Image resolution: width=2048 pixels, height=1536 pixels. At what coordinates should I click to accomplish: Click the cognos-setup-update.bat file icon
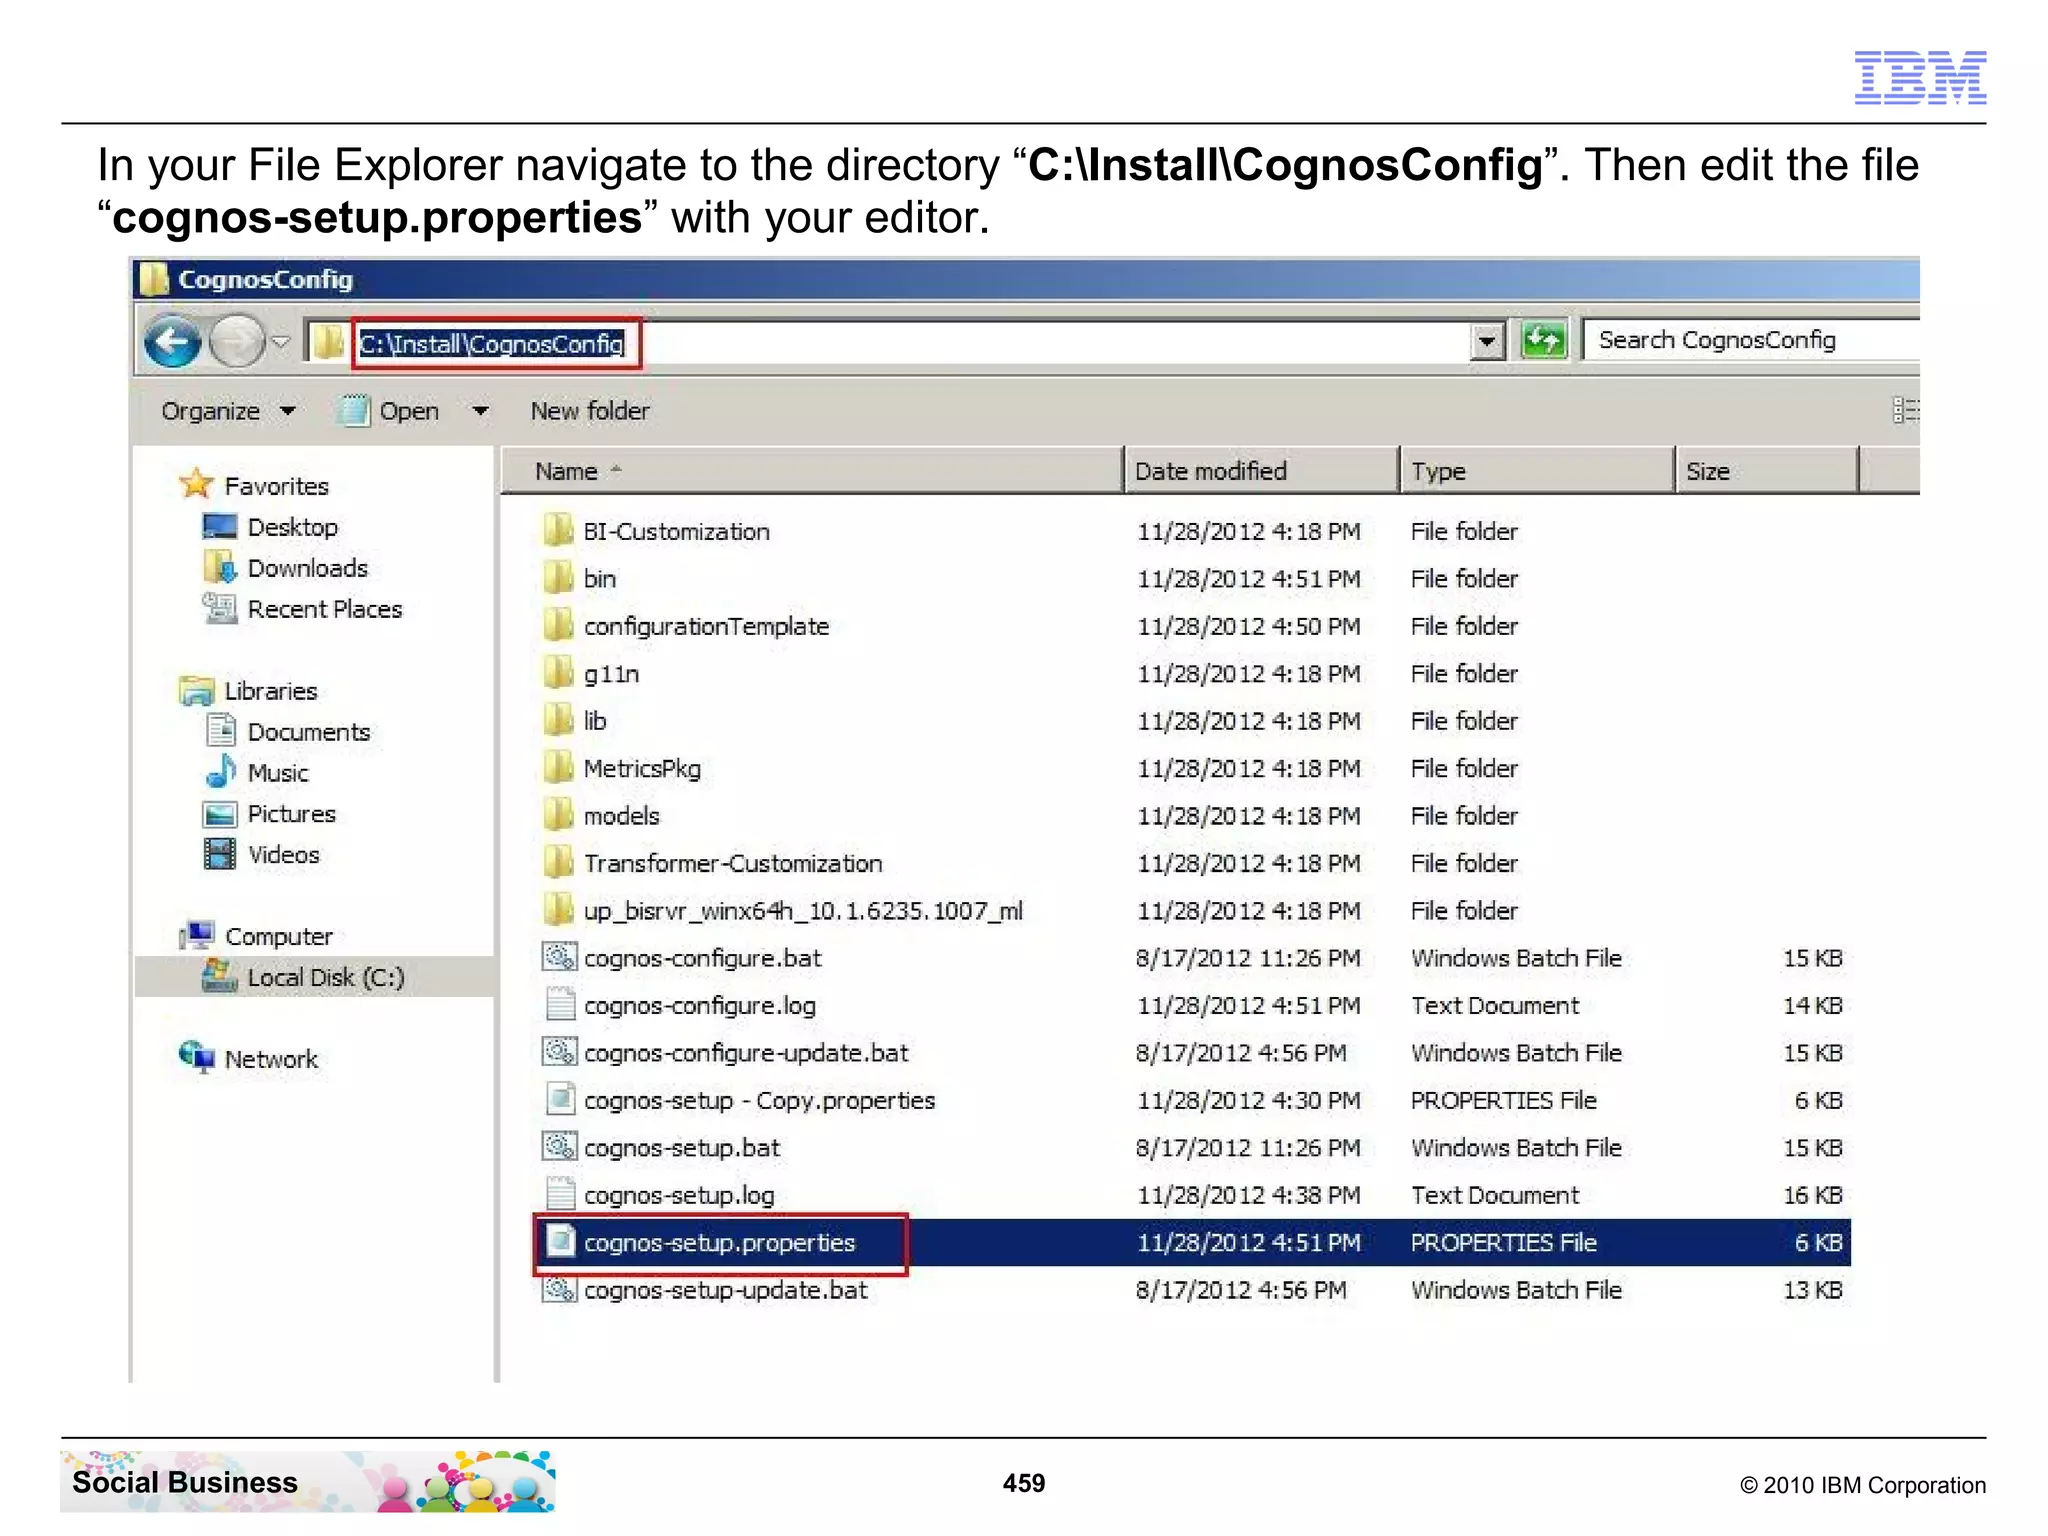[560, 1289]
